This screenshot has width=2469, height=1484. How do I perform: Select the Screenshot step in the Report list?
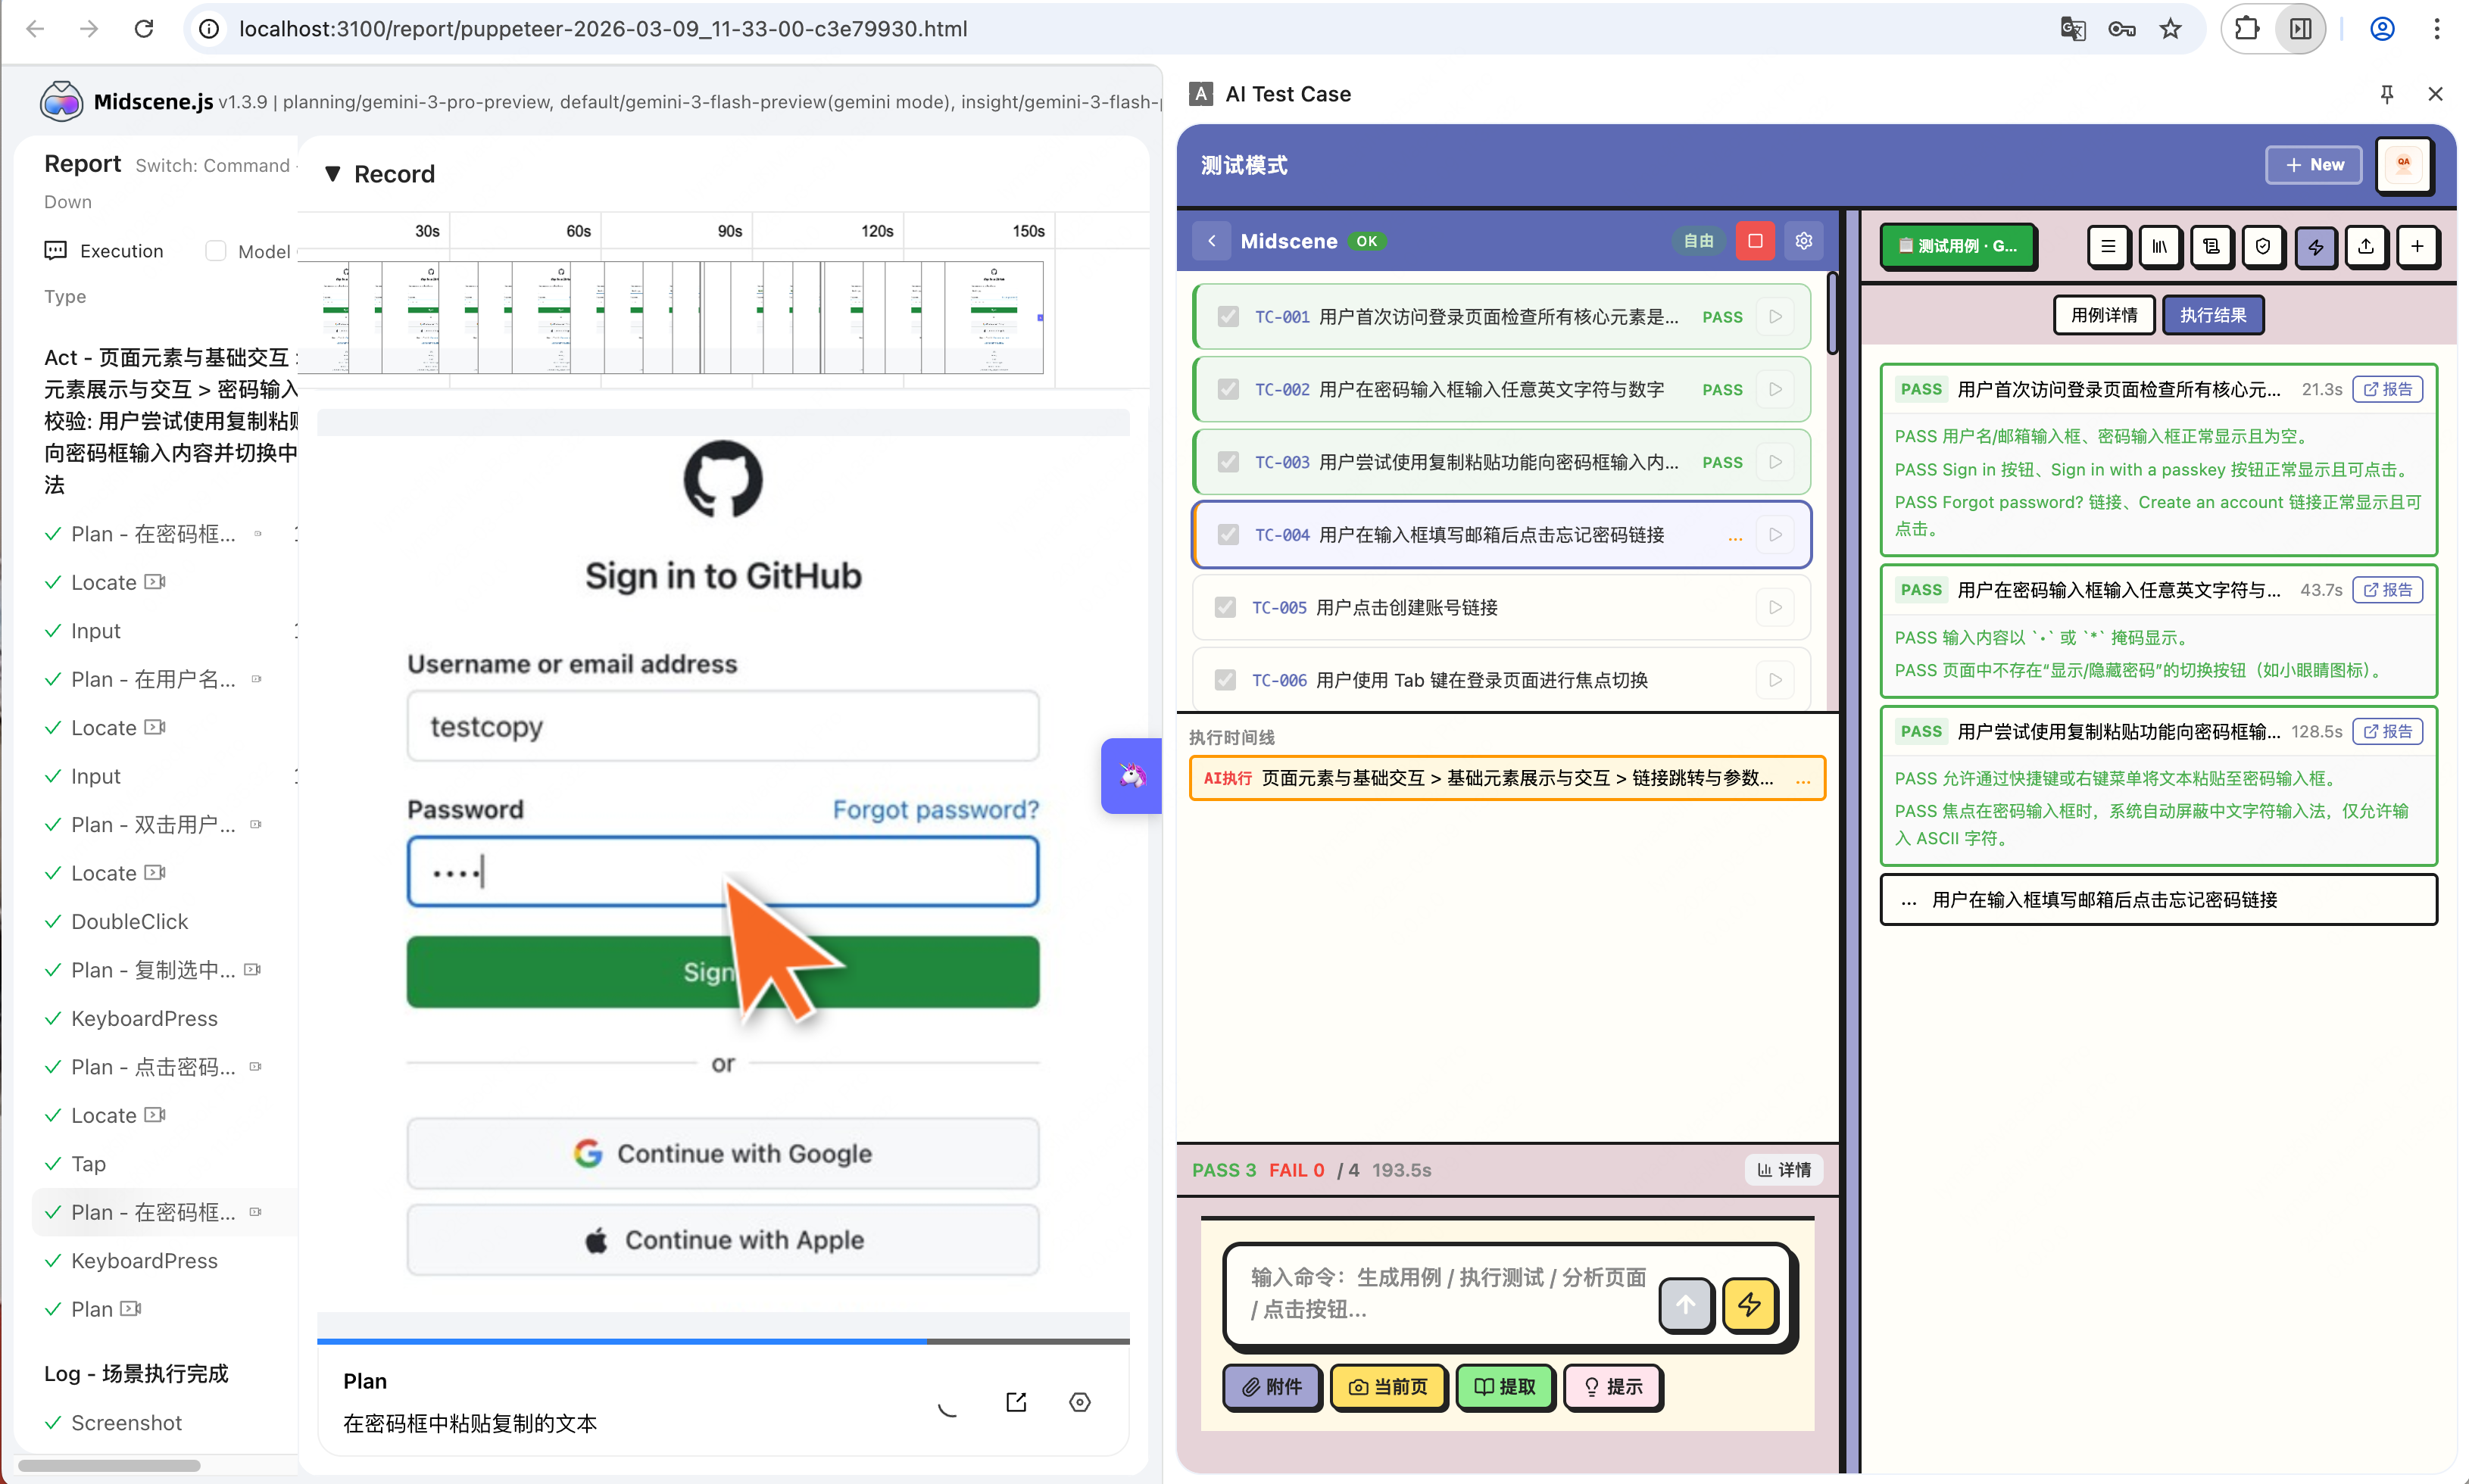pyautogui.click(x=126, y=1423)
